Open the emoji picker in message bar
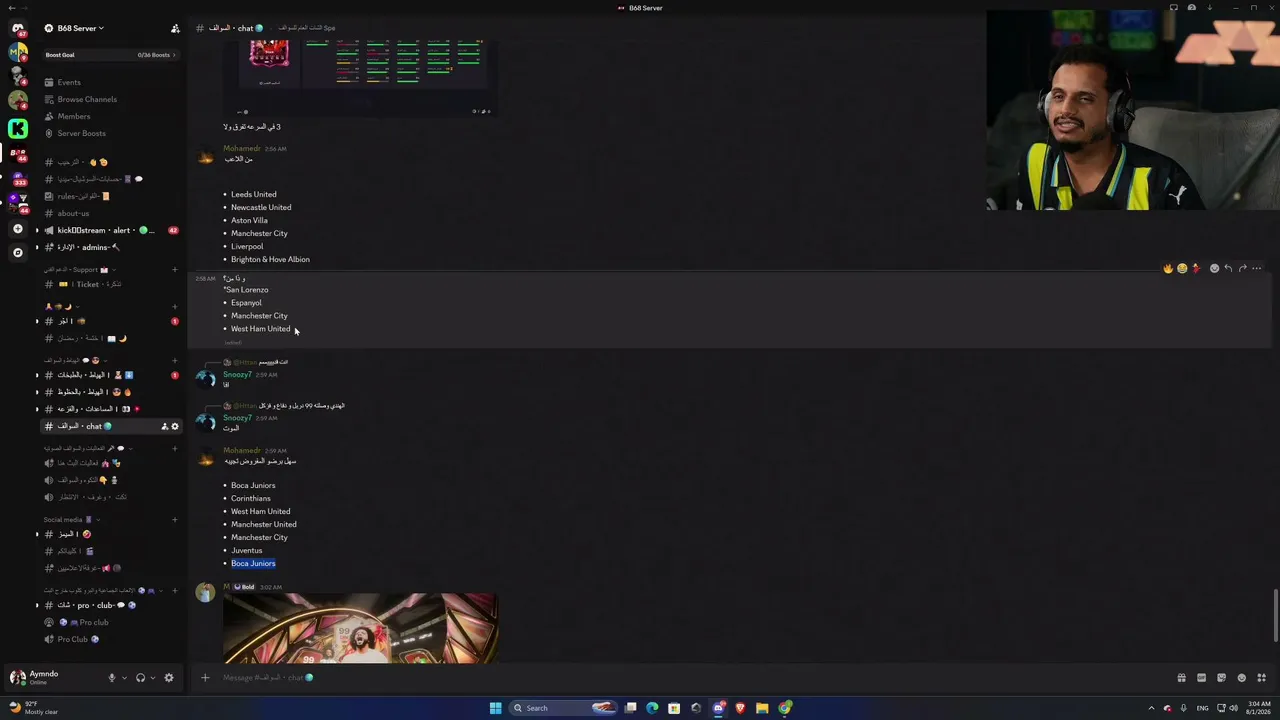 (x=1241, y=678)
